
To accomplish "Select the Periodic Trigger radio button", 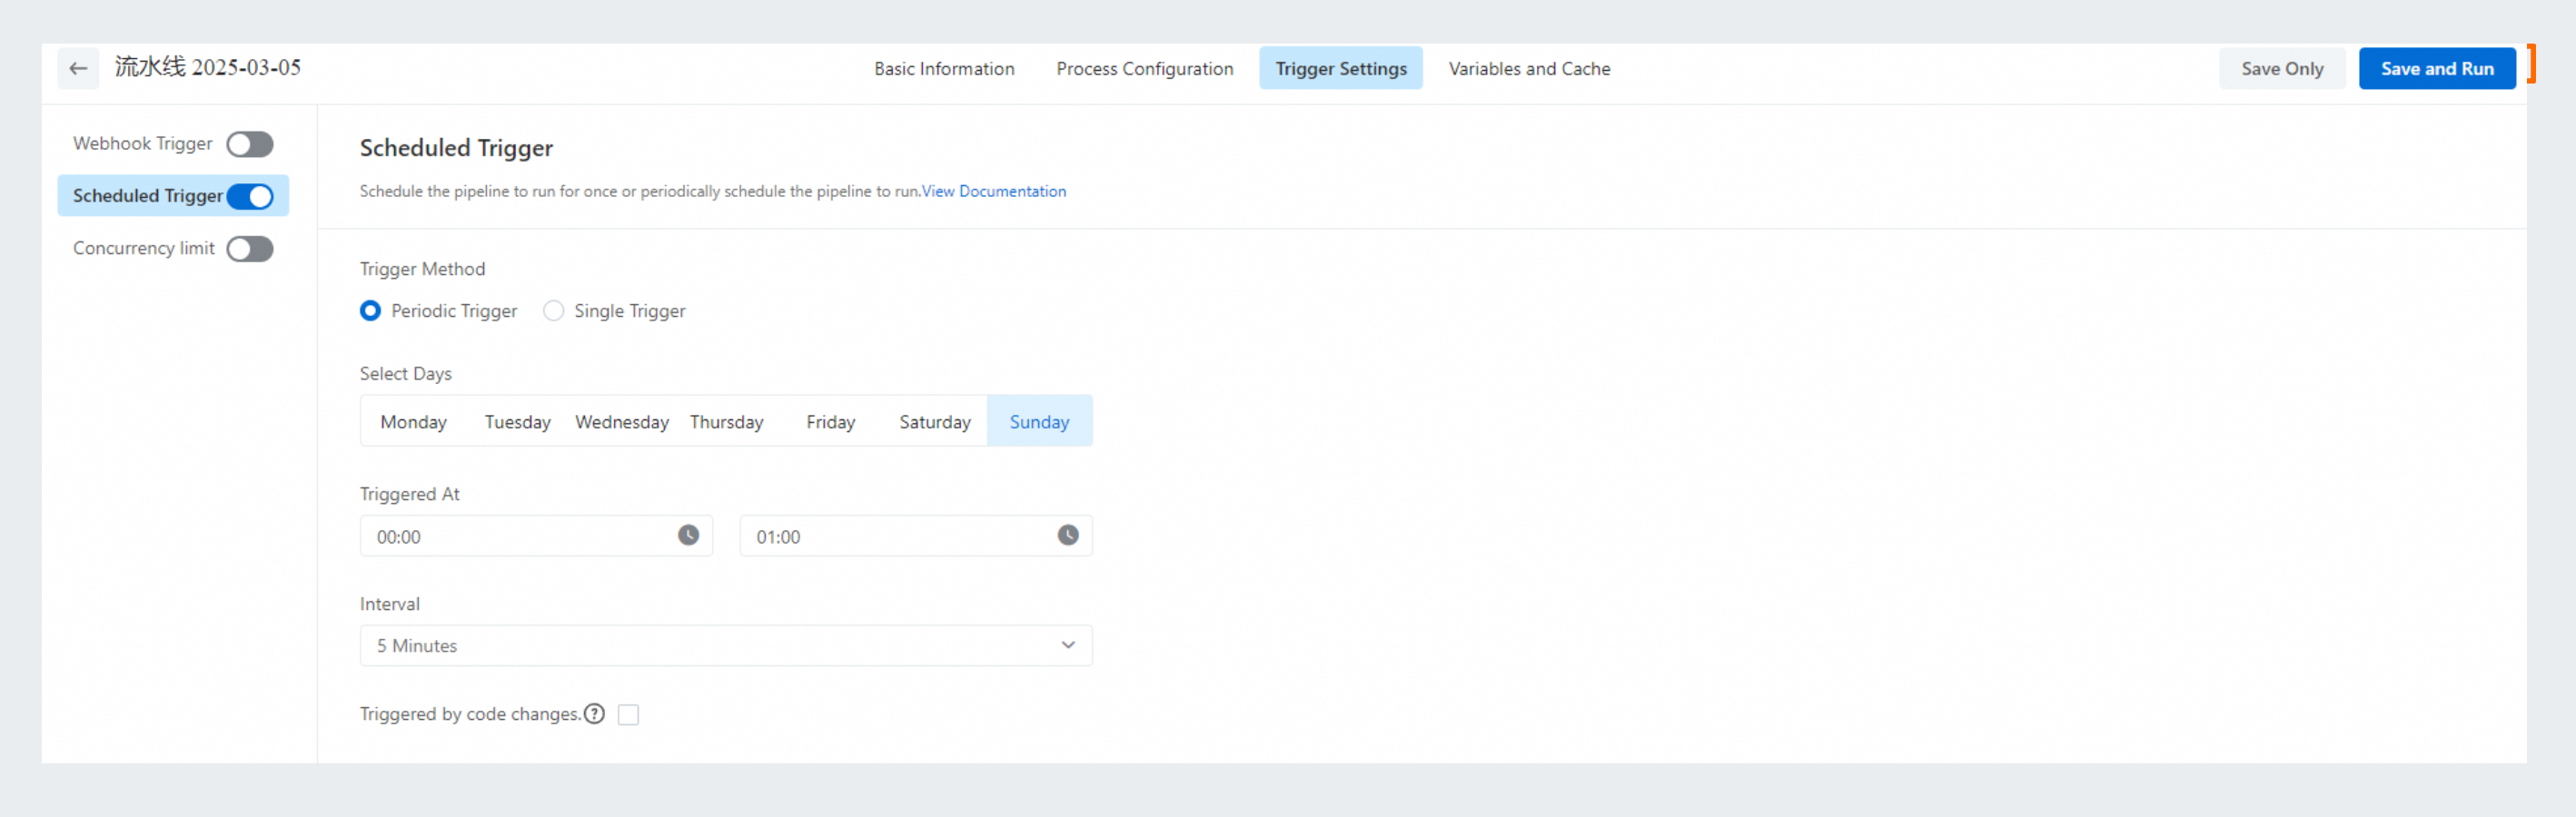I will click(370, 311).
